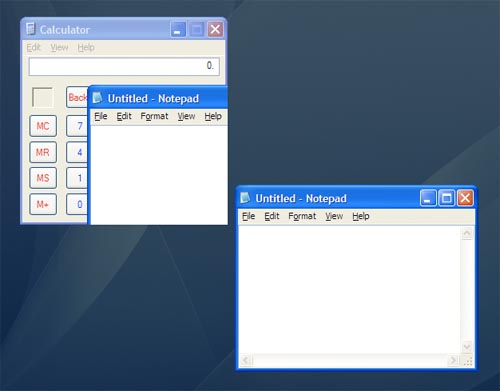This screenshot has height=391, width=500.
Task: Click scroll up arrow in lower Notepad
Action: (467, 233)
